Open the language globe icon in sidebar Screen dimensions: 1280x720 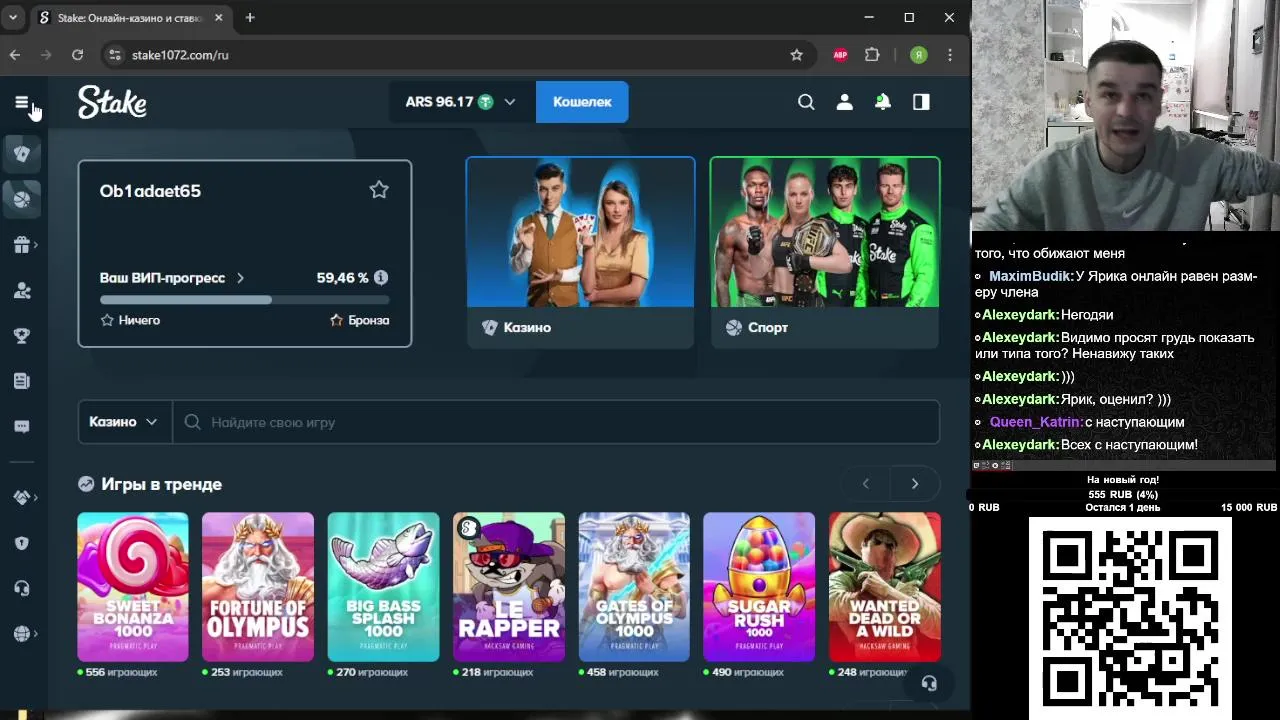tap(21, 634)
